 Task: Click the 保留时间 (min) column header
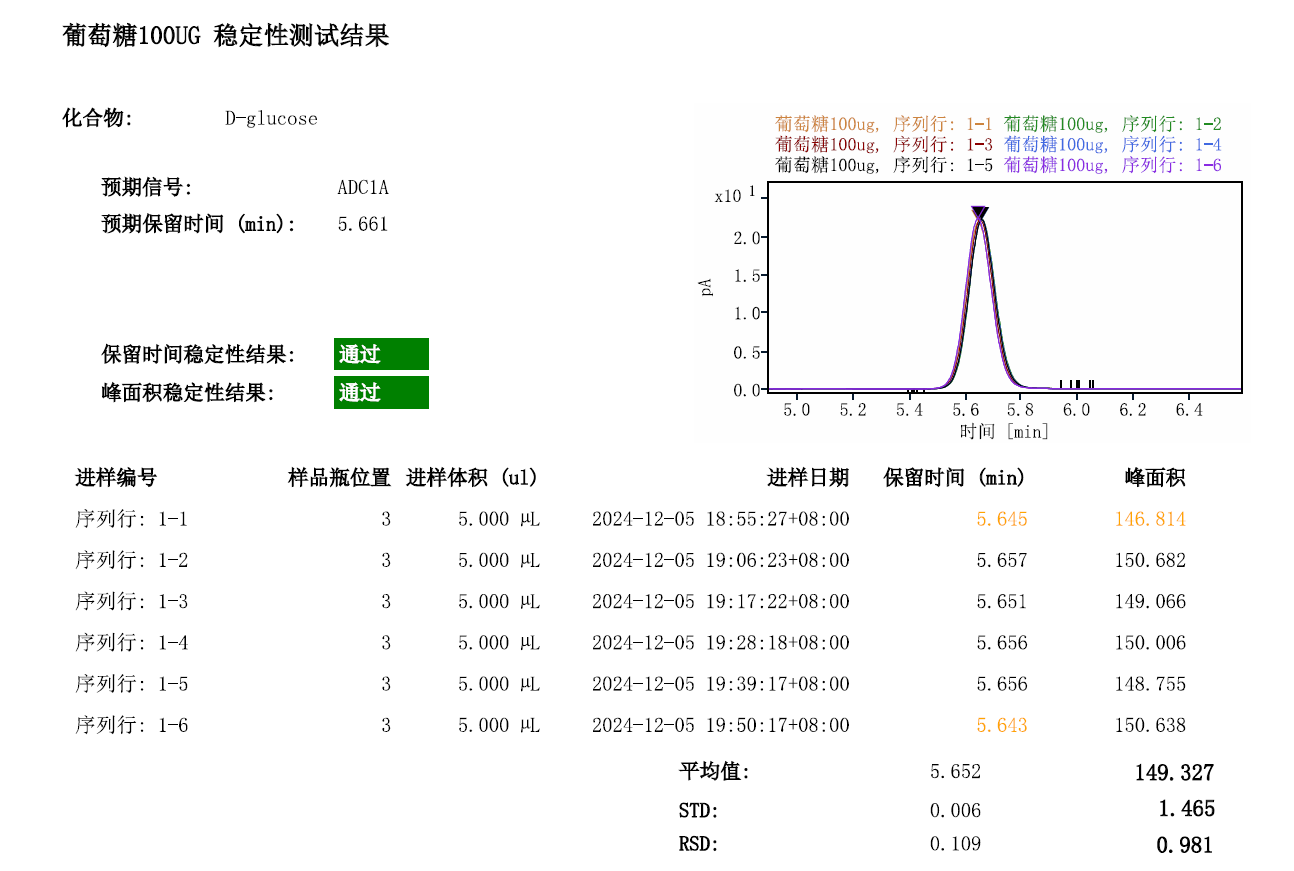[x=955, y=478]
